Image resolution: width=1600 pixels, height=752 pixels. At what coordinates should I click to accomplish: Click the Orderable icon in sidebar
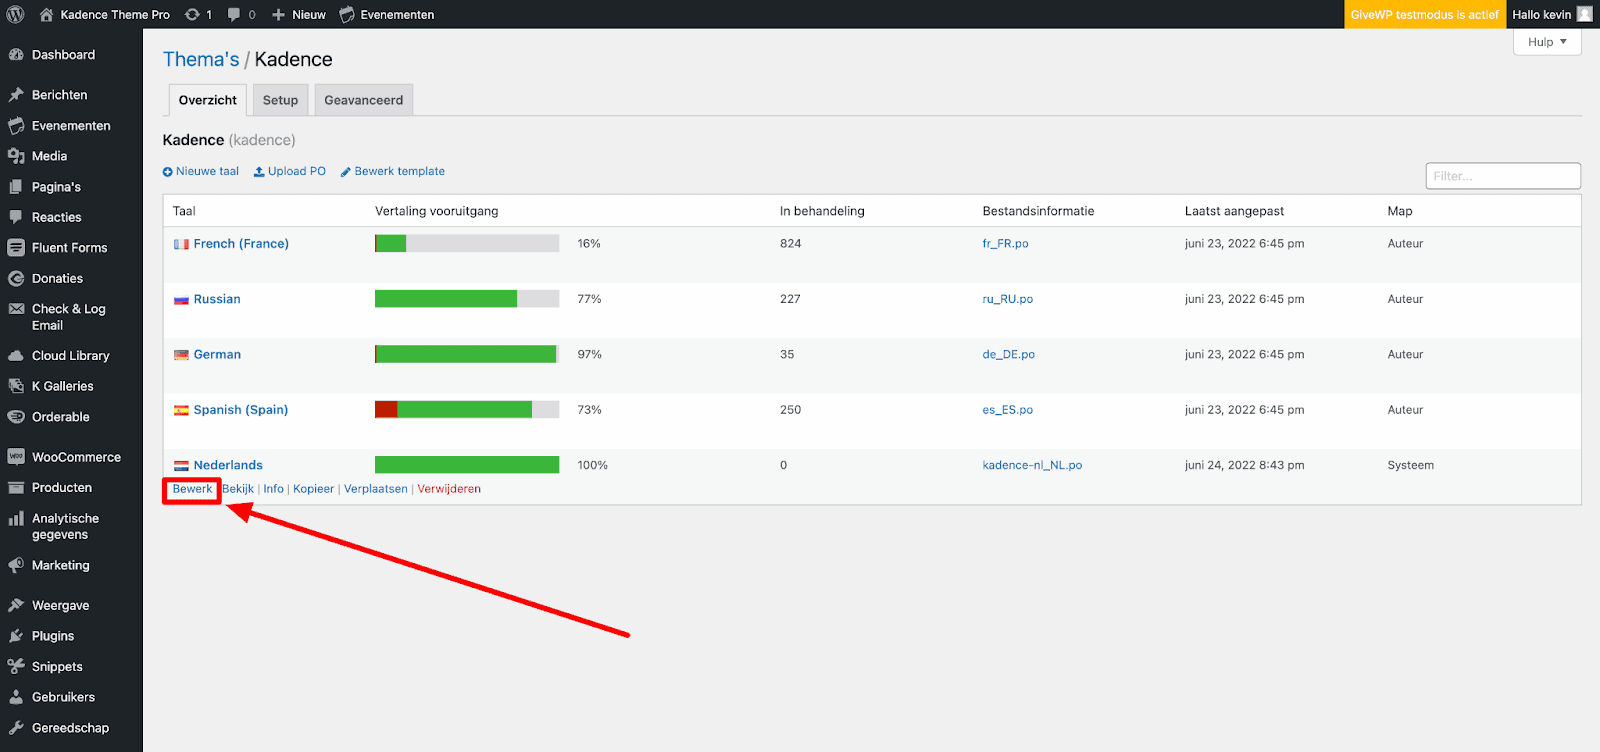point(16,417)
